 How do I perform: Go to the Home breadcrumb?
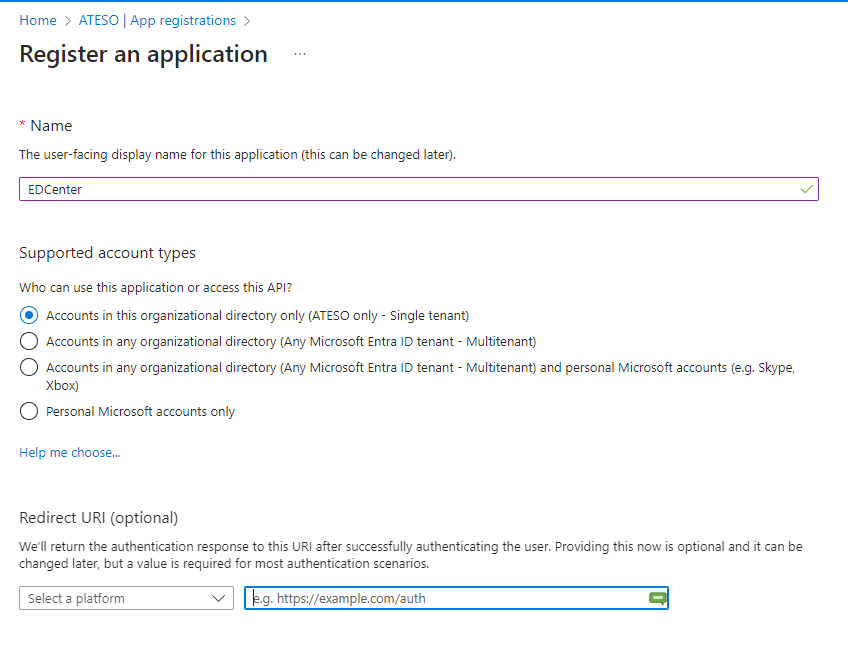38,21
